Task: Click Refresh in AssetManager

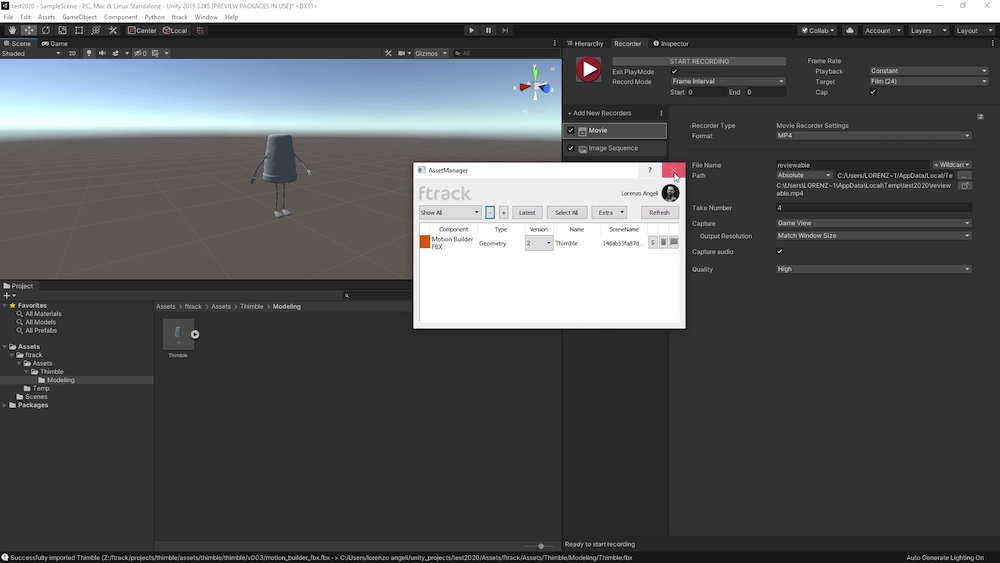Action: (x=659, y=212)
